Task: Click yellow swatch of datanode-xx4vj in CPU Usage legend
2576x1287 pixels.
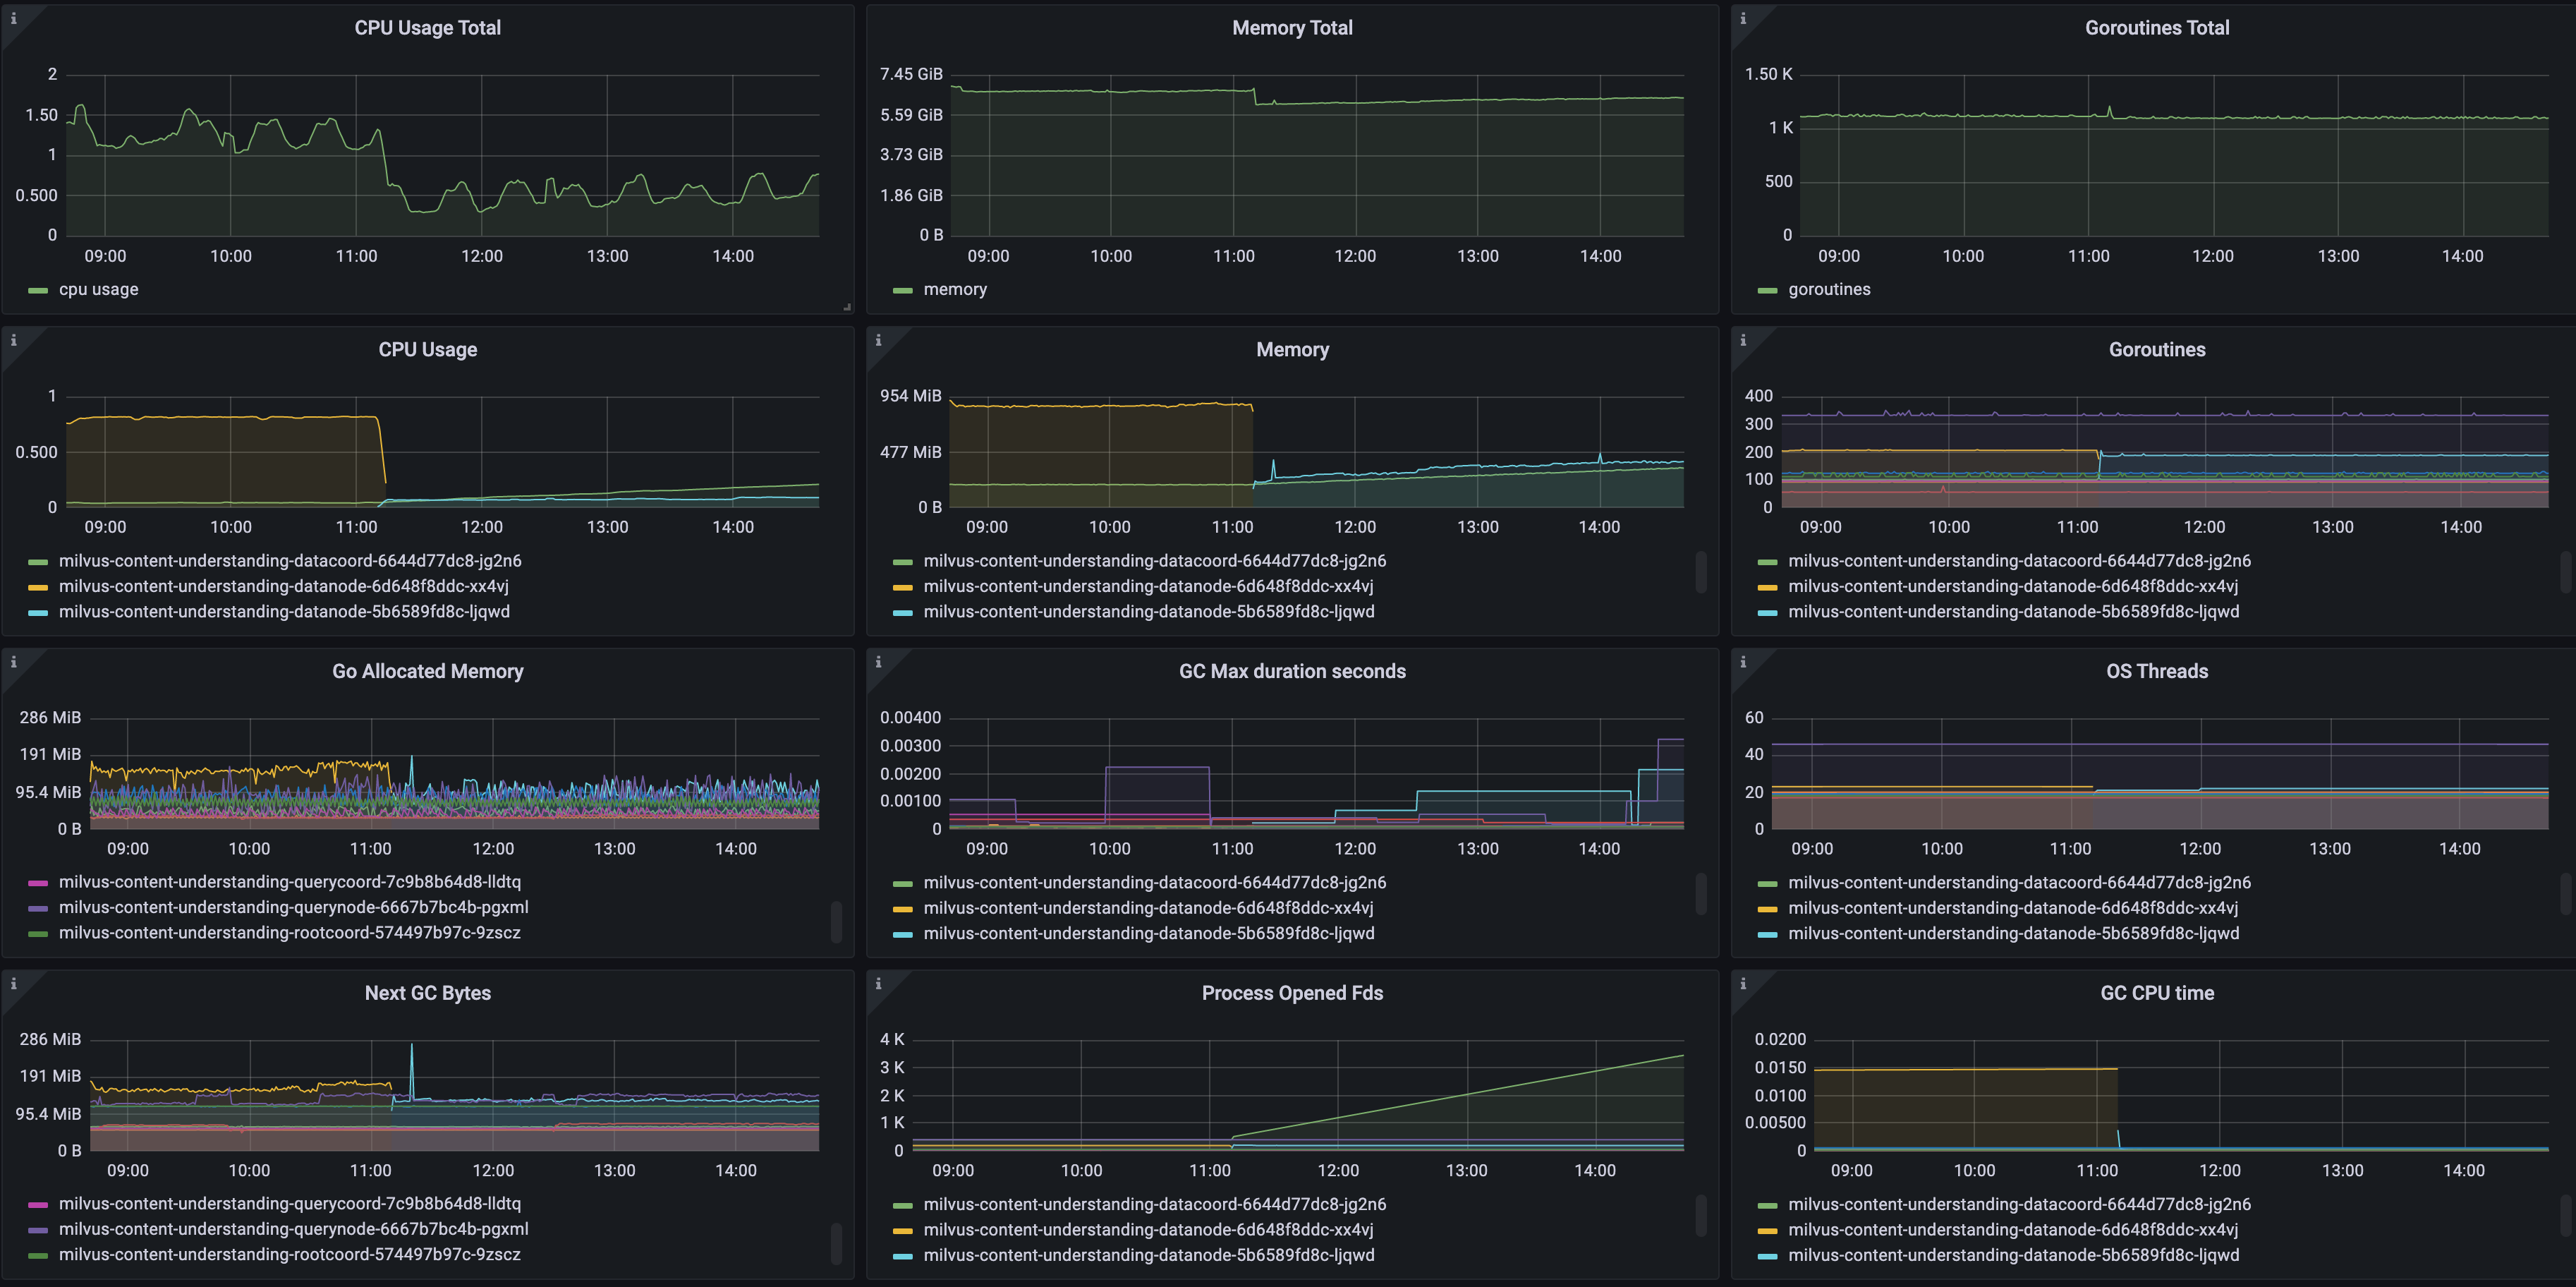Action: point(38,588)
